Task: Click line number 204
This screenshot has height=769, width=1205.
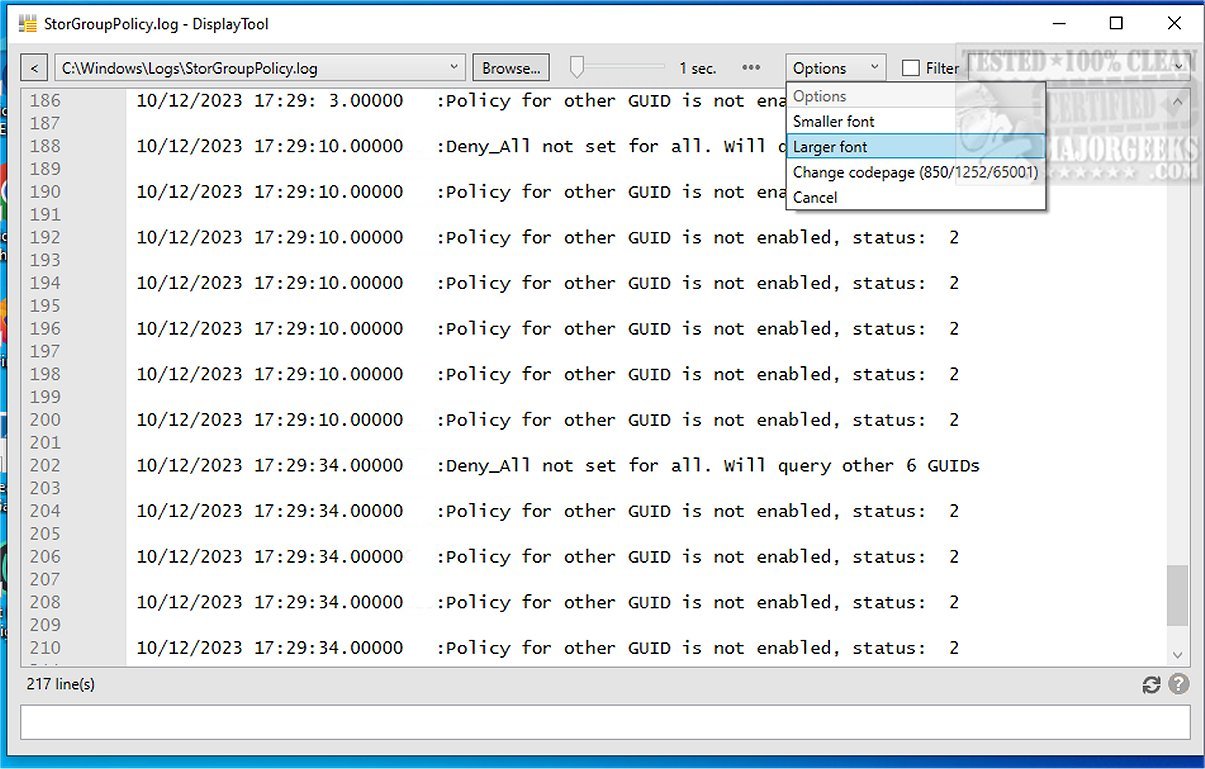Action: 45,511
